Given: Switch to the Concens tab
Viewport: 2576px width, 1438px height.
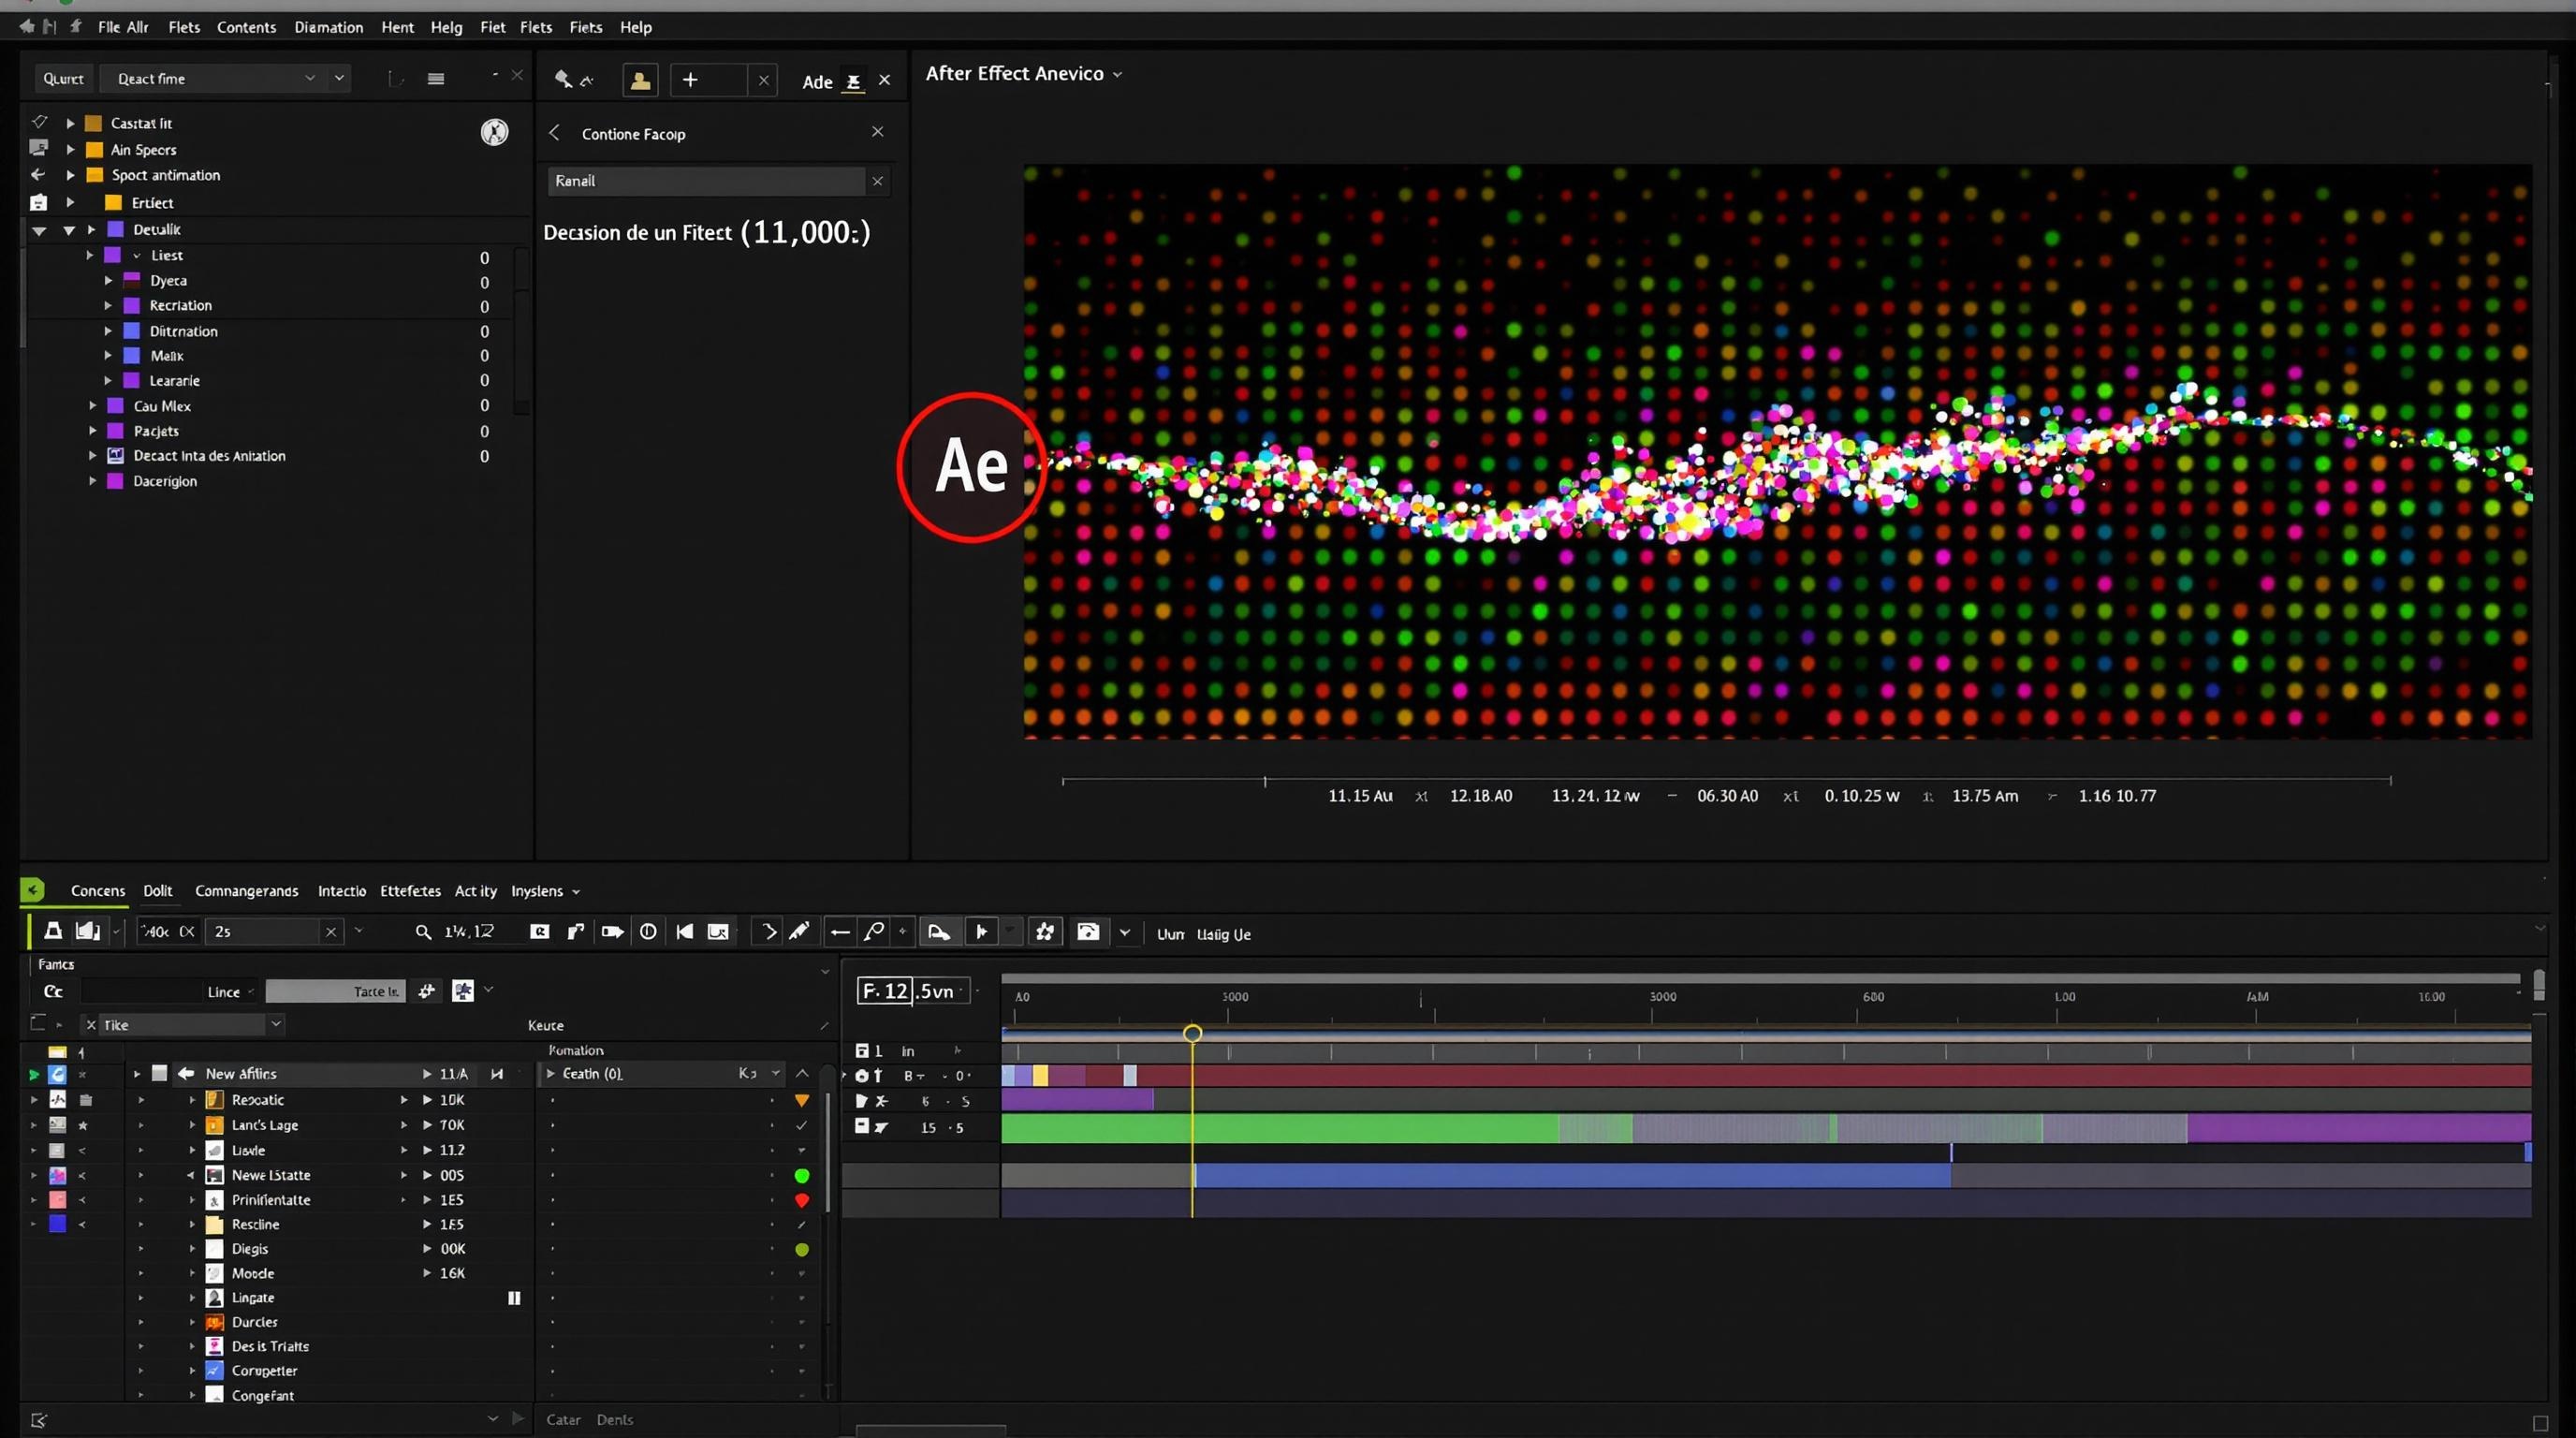Looking at the screenshot, I should 98,890.
